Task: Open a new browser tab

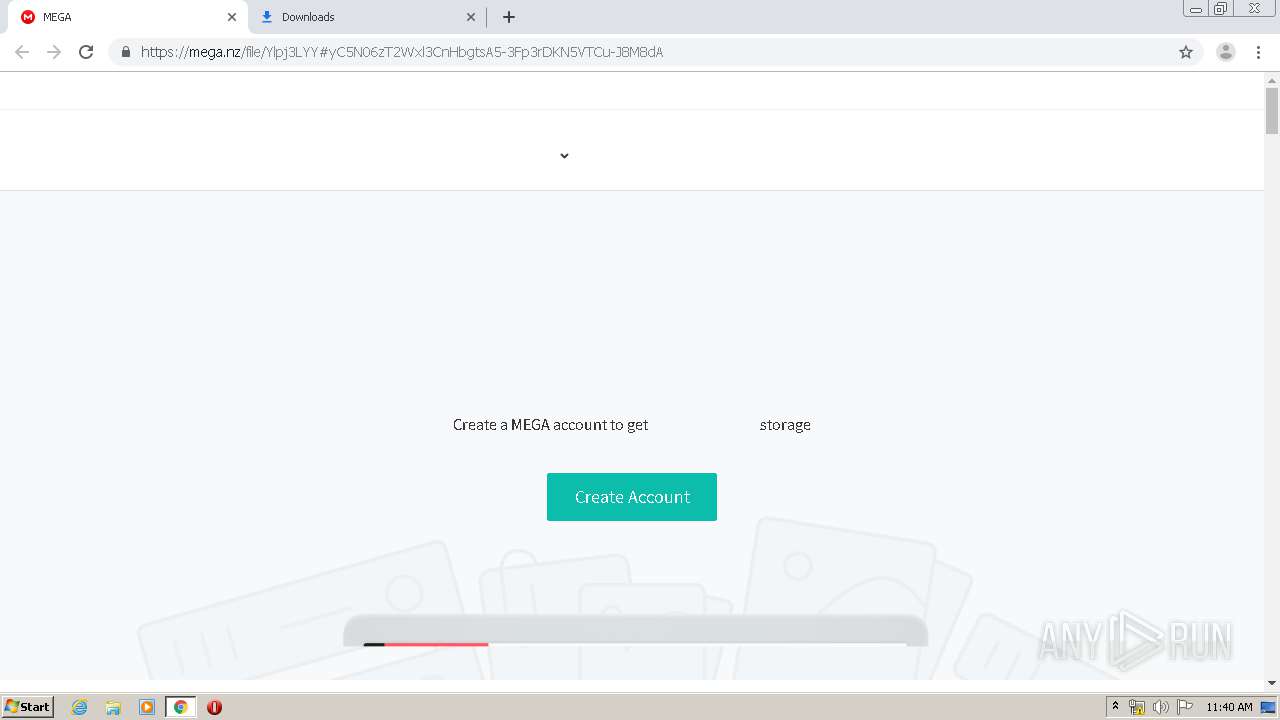Action: [509, 17]
